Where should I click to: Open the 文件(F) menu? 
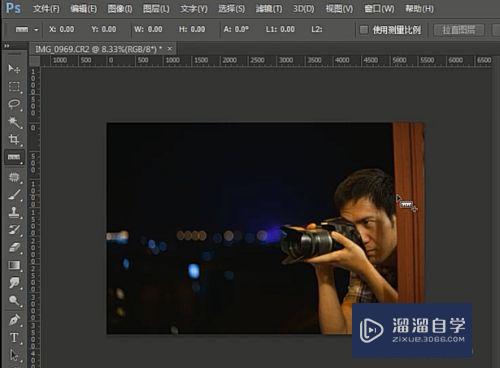point(46,9)
